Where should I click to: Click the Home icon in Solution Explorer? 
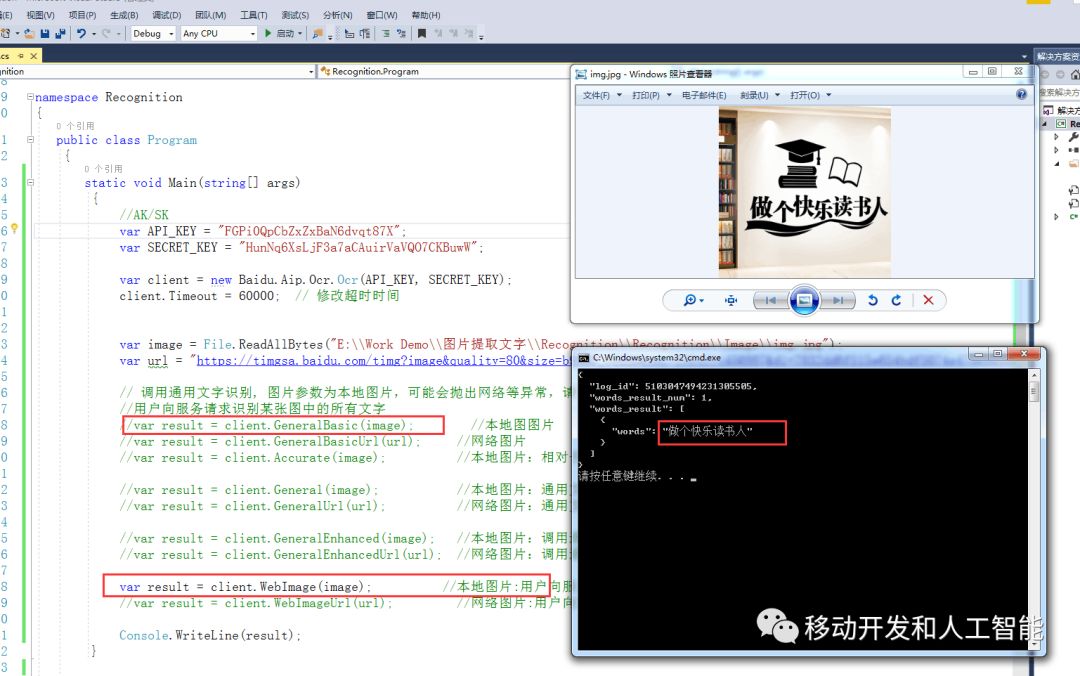tap(1074, 74)
